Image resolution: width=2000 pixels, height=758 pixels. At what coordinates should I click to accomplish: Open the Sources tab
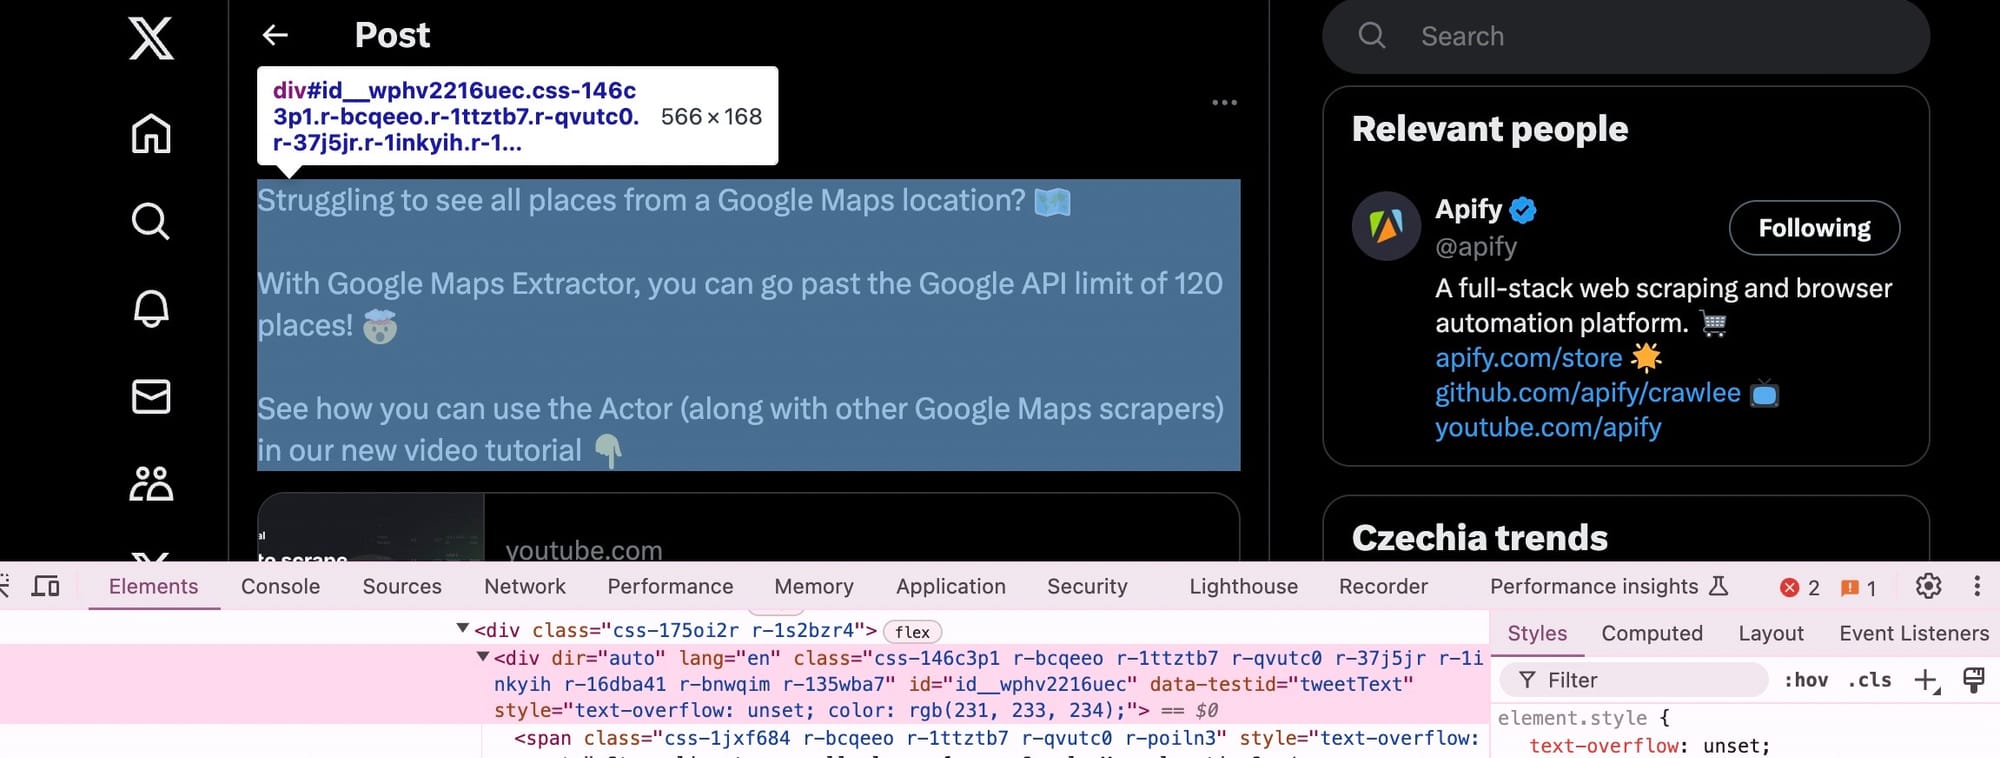point(402,586)
